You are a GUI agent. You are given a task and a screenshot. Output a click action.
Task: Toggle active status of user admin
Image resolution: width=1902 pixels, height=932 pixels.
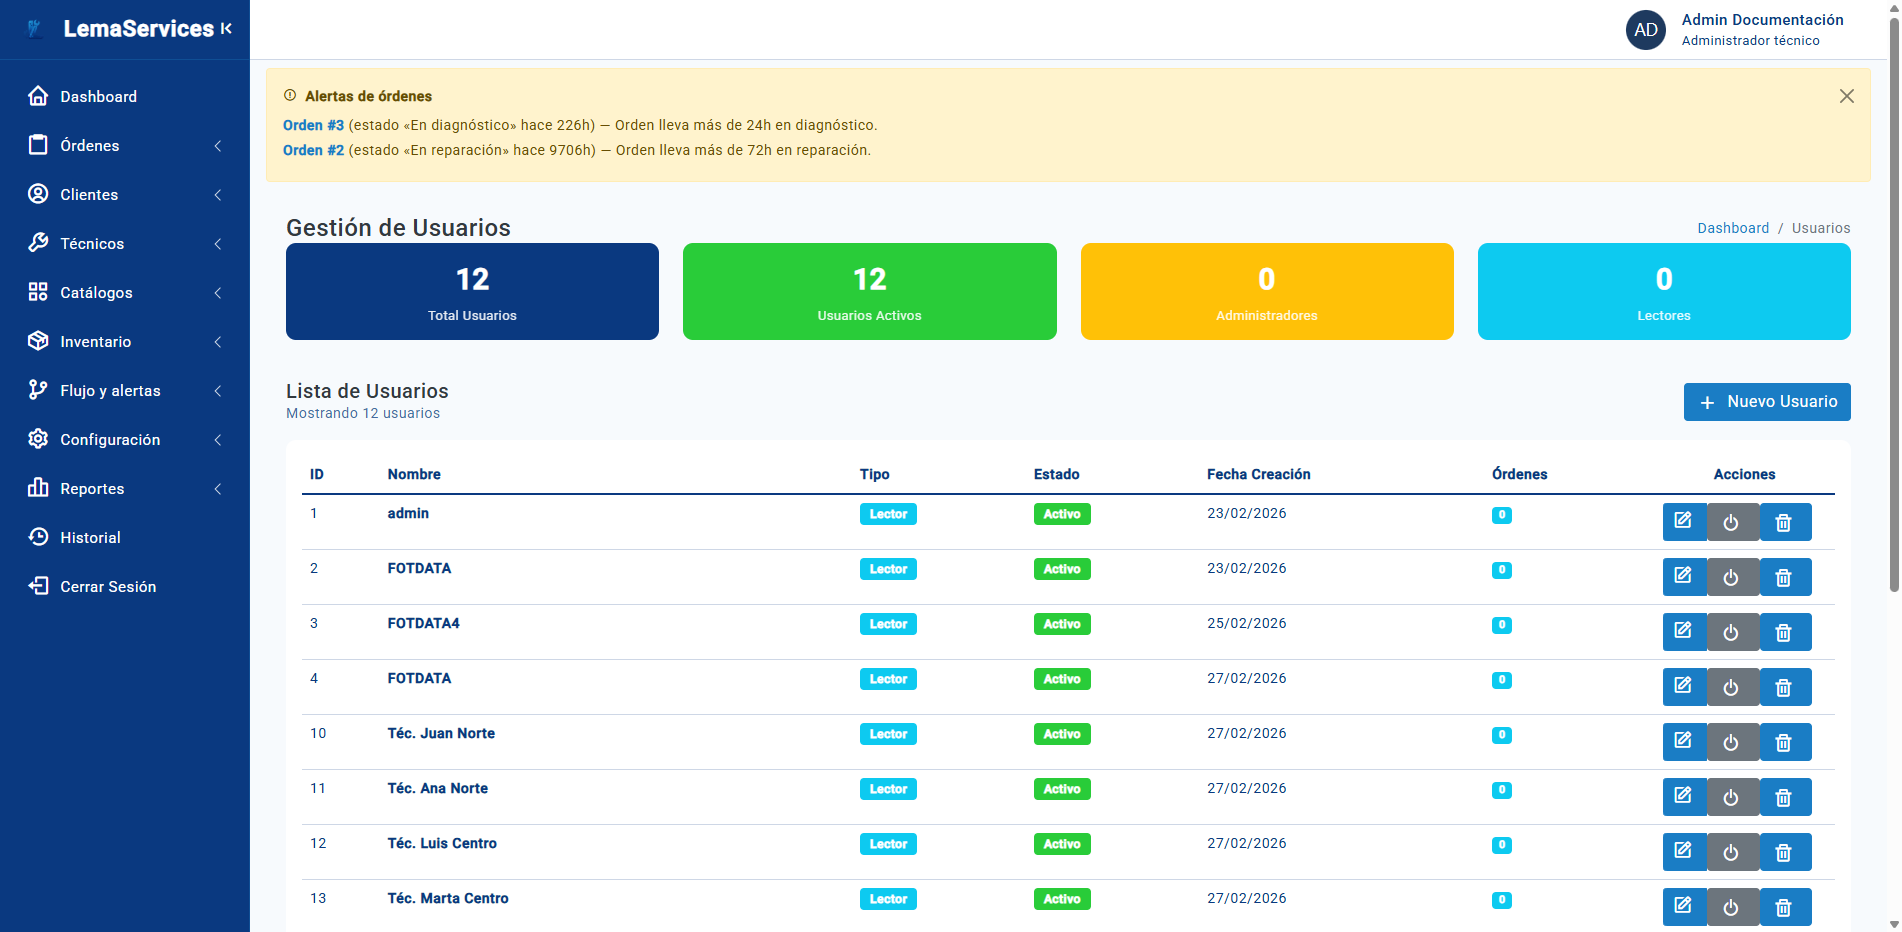click(1732, 522)
